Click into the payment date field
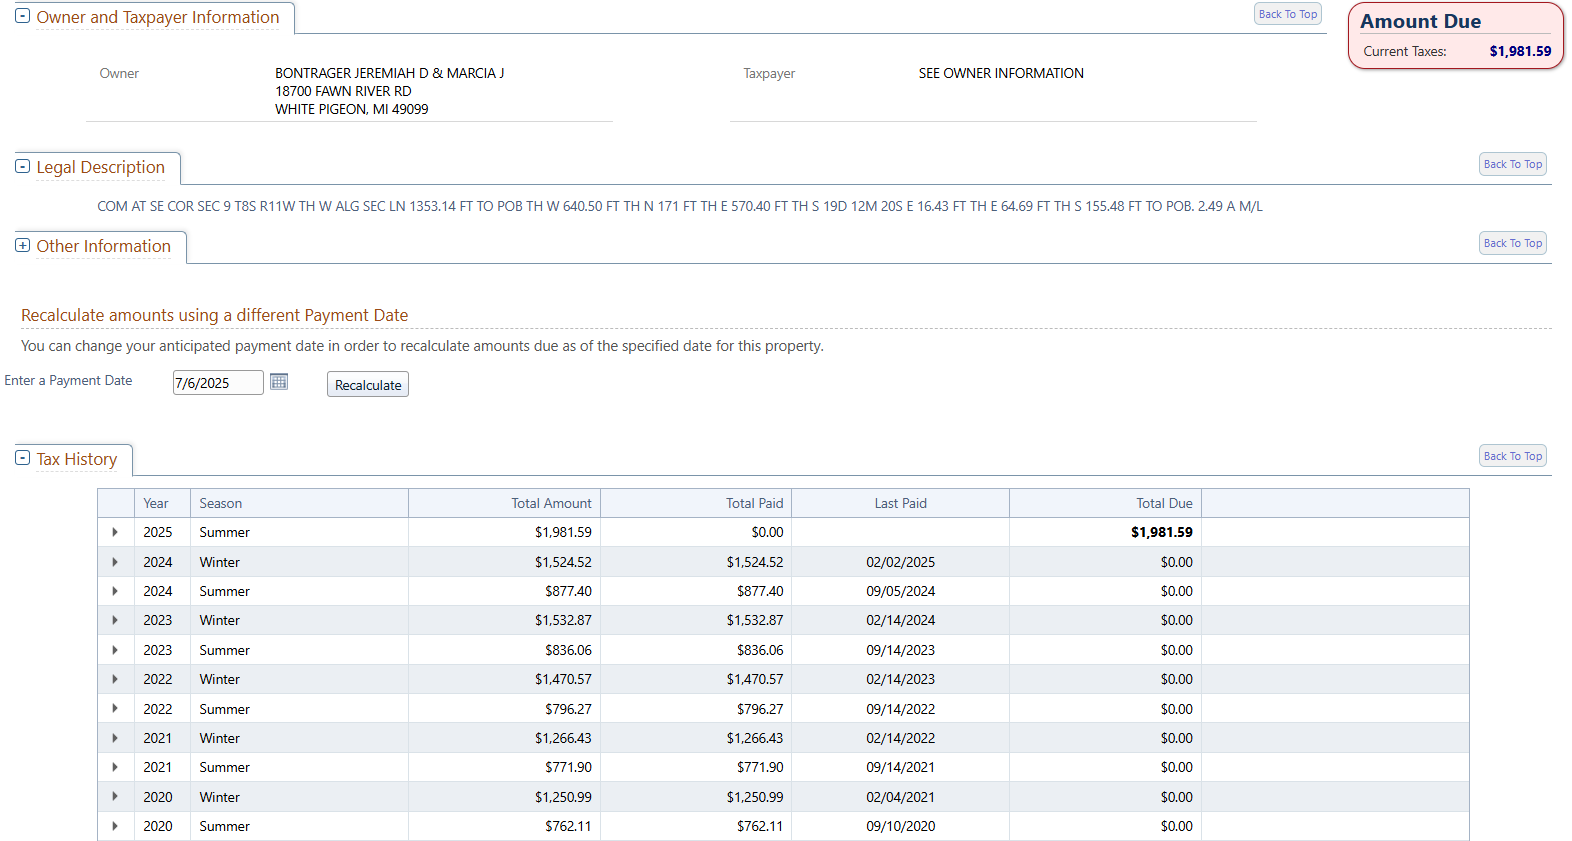The width and height of the screenshot is (1572, 841). pyautogui.click(x=217, y=383)
